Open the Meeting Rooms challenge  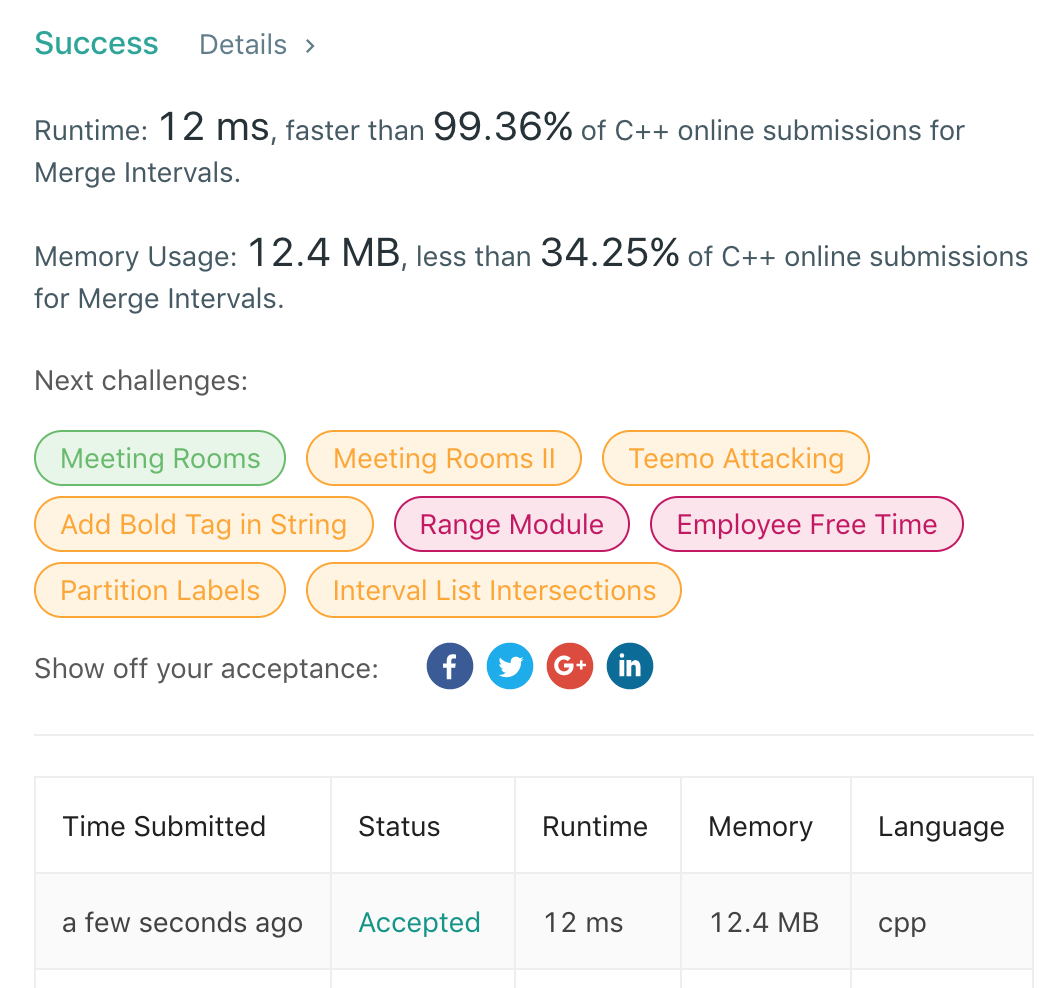tap(160, 458)
